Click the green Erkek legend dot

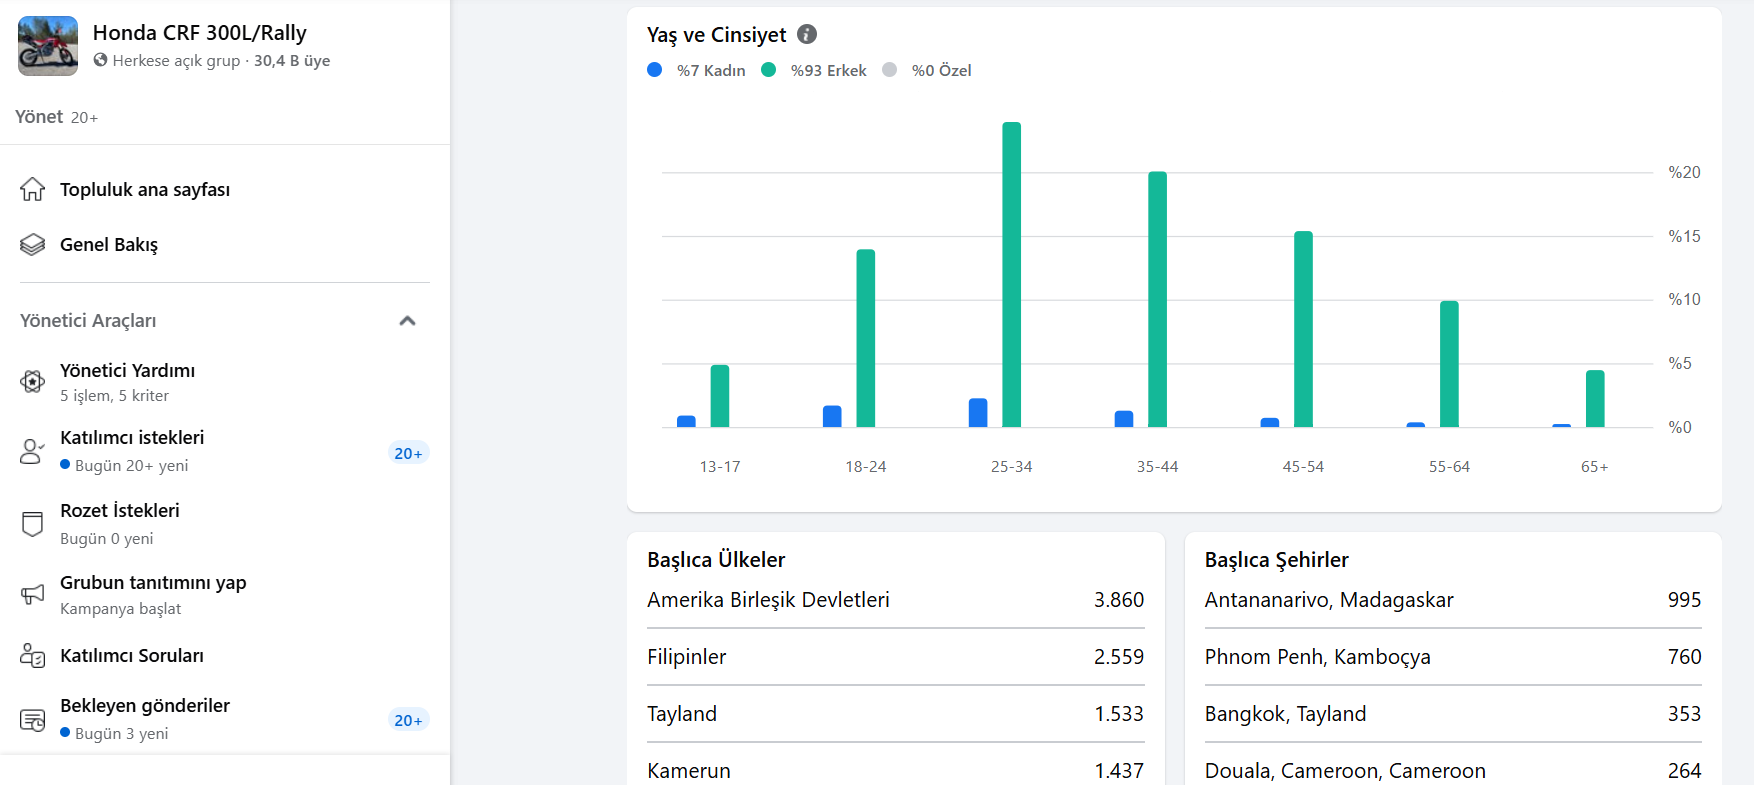point(769,70)
